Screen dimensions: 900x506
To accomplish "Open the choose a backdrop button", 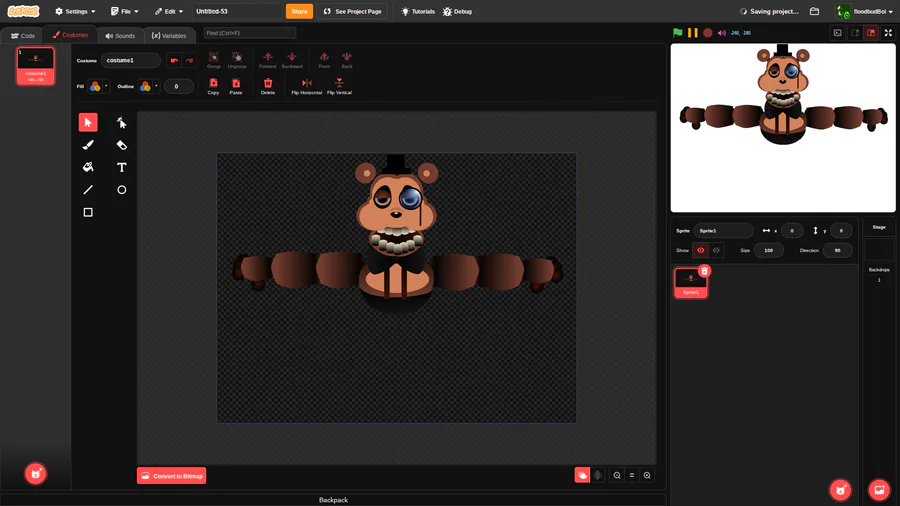I will point(879,489).
